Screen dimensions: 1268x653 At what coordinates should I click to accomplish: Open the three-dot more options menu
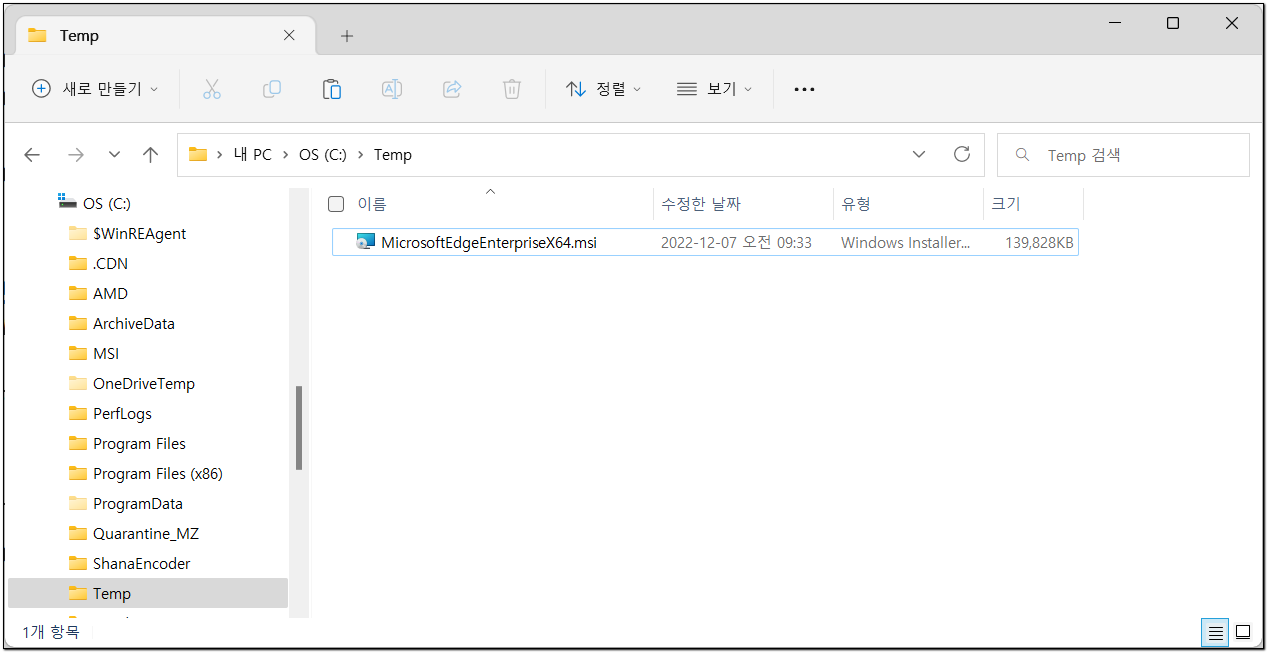[x=804, y=89]
